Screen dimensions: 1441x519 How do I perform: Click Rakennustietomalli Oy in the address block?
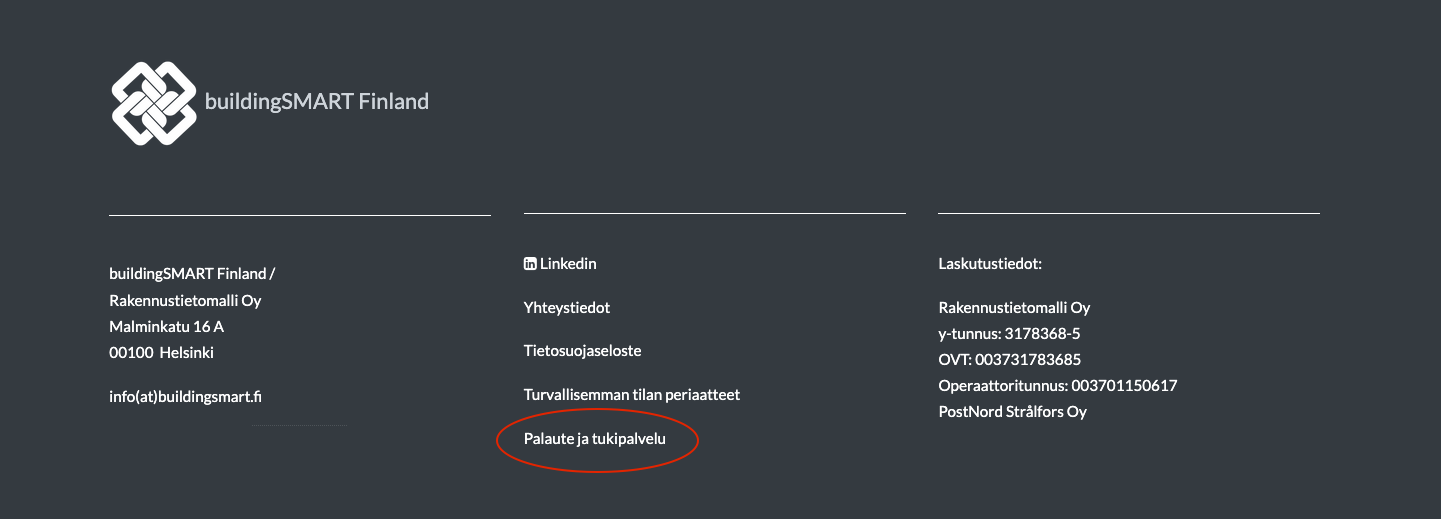pos(185,300)
